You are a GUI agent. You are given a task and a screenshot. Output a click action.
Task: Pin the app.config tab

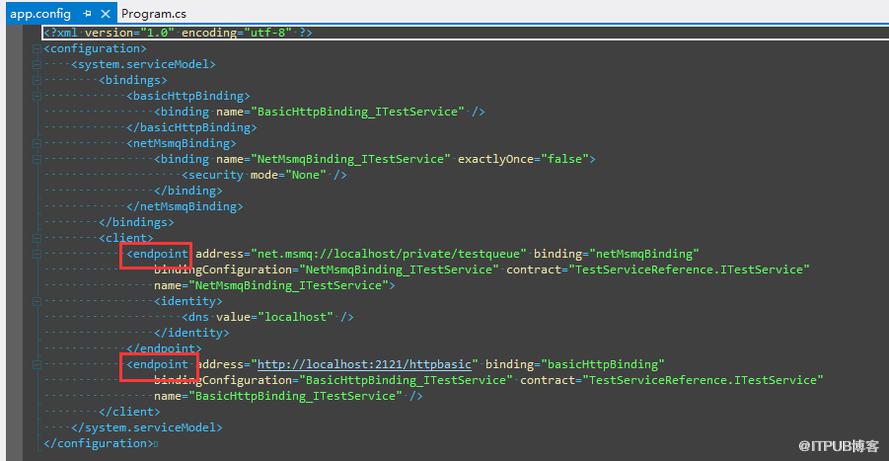(x=87, y=13)
